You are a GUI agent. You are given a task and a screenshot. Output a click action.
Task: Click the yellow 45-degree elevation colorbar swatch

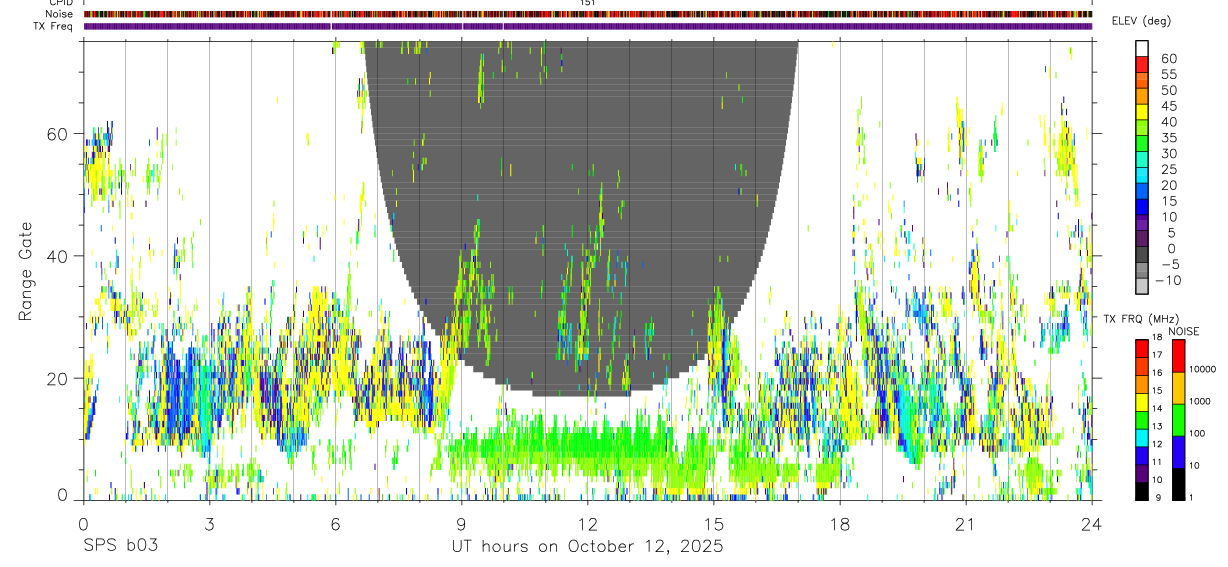coord(1143,113)
